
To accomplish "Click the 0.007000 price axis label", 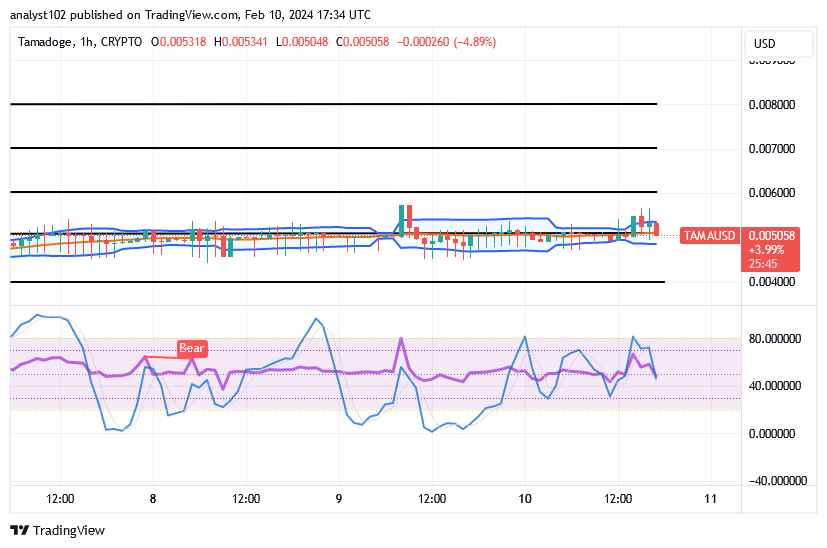I will click(772, 148).
